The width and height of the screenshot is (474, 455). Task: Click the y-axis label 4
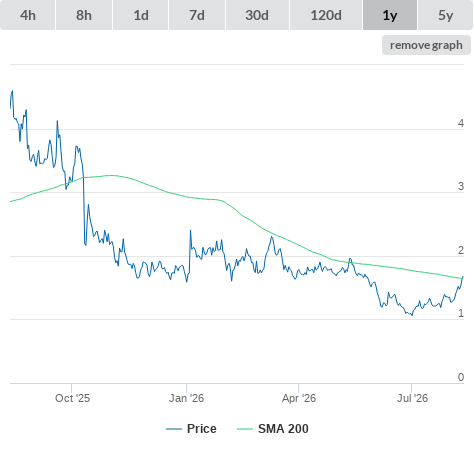[x=461, y=123]
